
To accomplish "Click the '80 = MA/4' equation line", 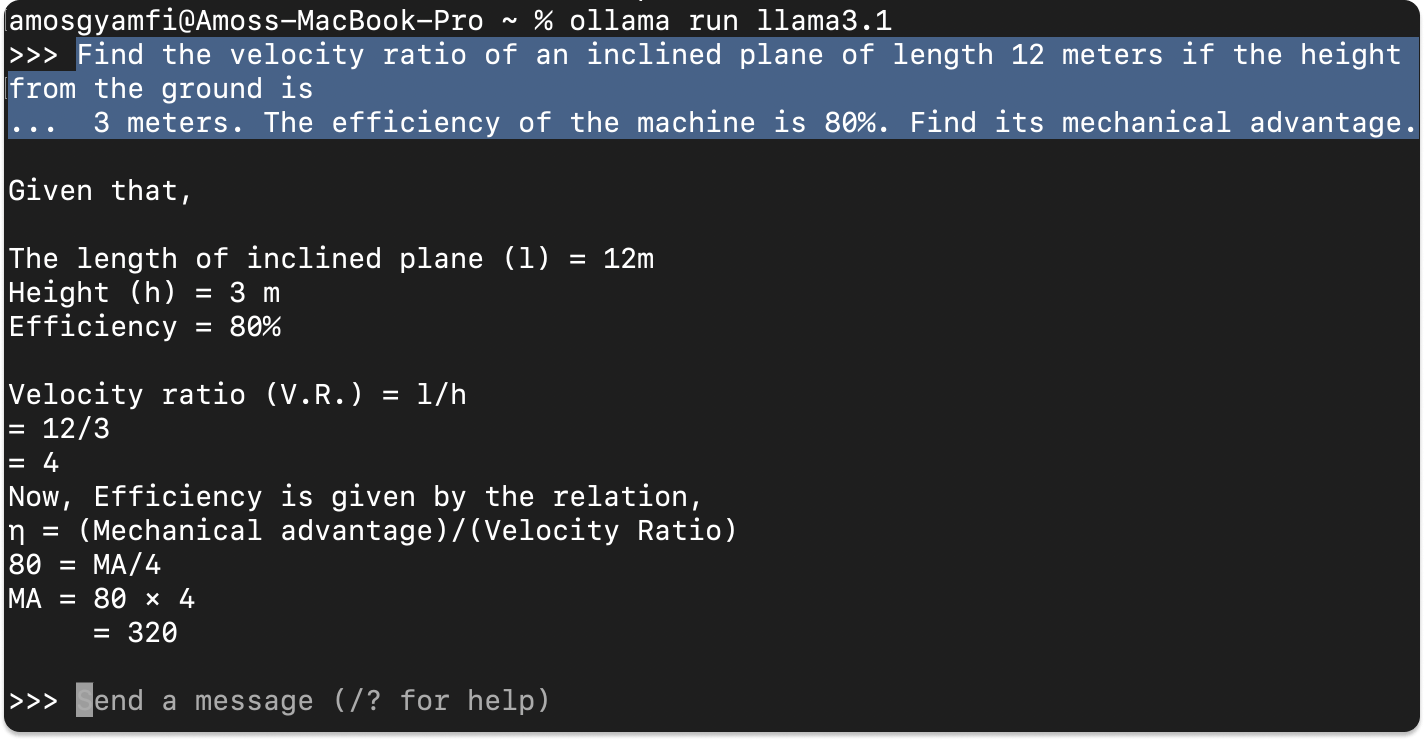I will pos(84,565).
